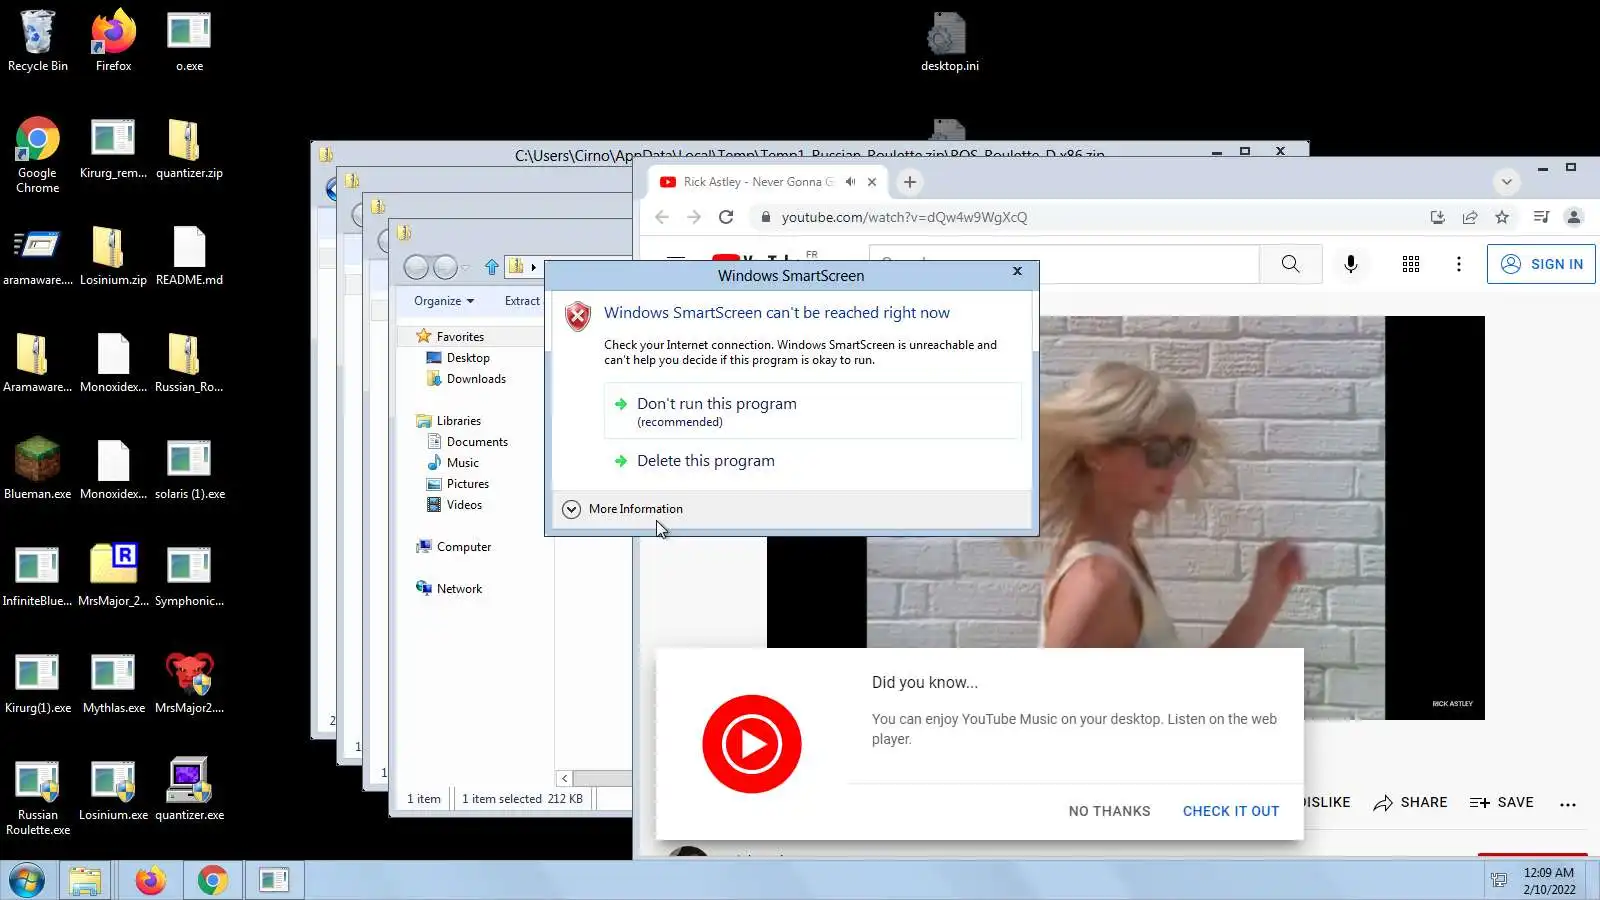Open Chrome media controls icon
This screenshot has width=1600, height=900.
(1541, 217)
